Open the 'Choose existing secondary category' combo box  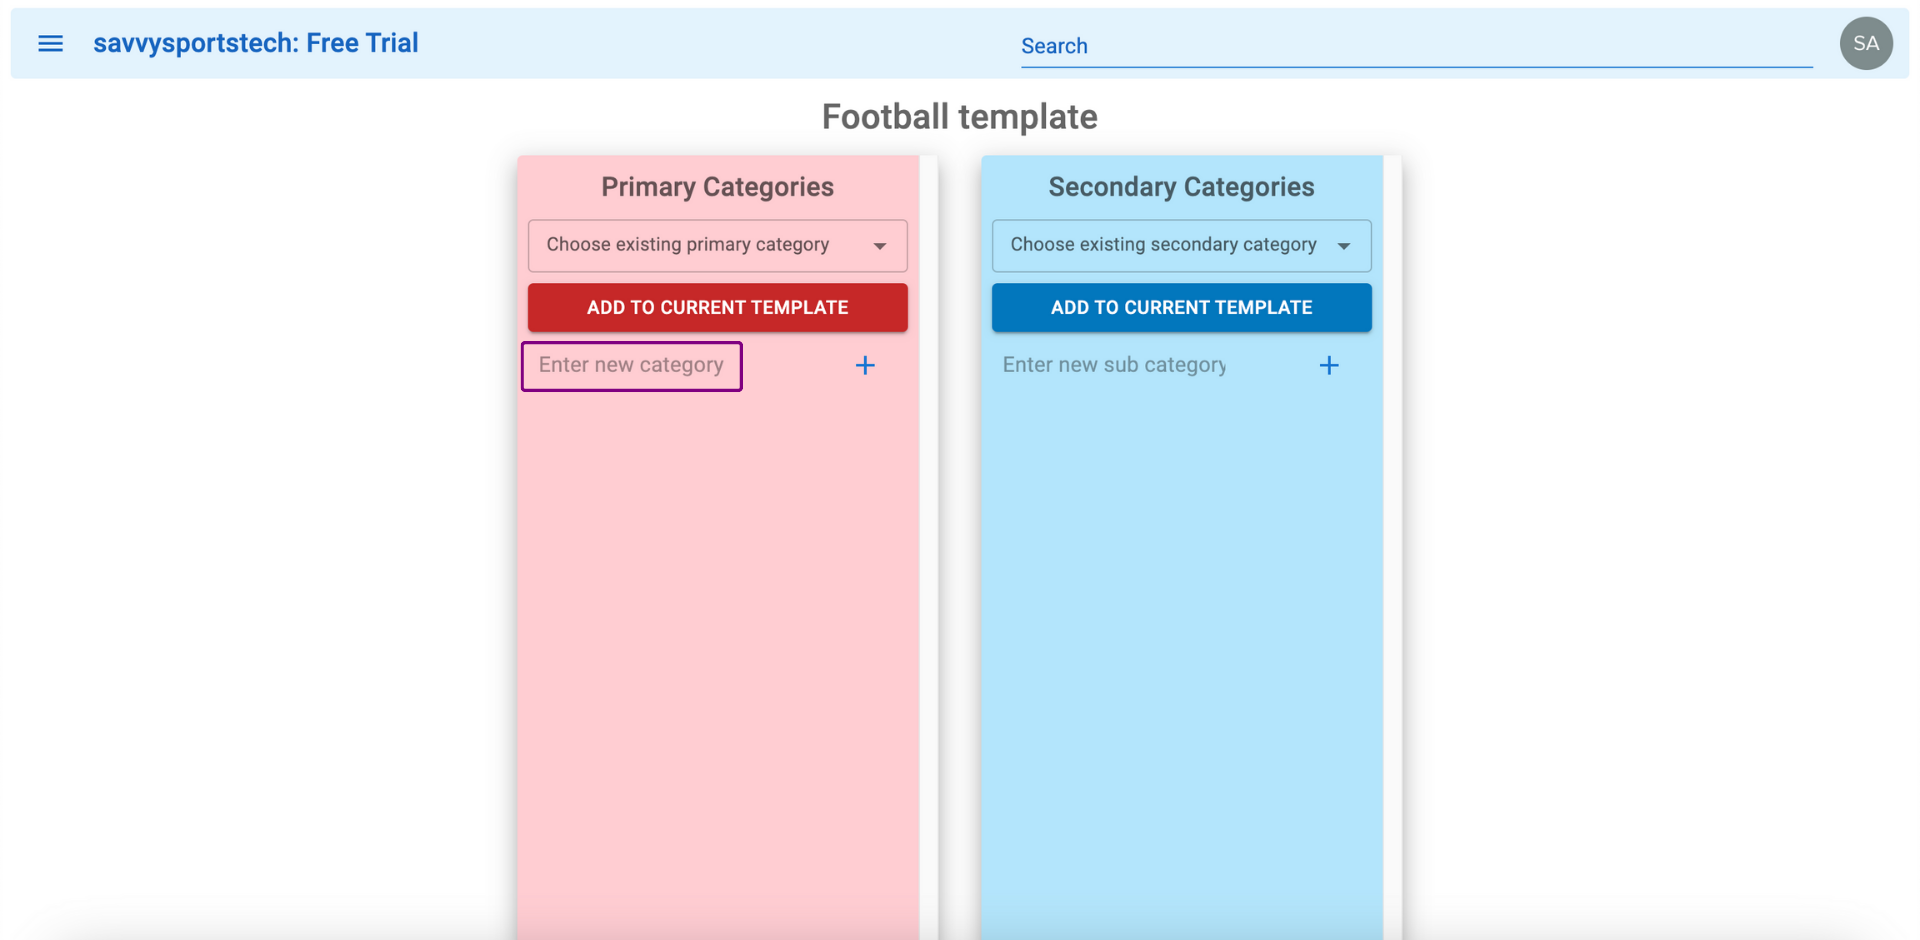[1182, 246]
